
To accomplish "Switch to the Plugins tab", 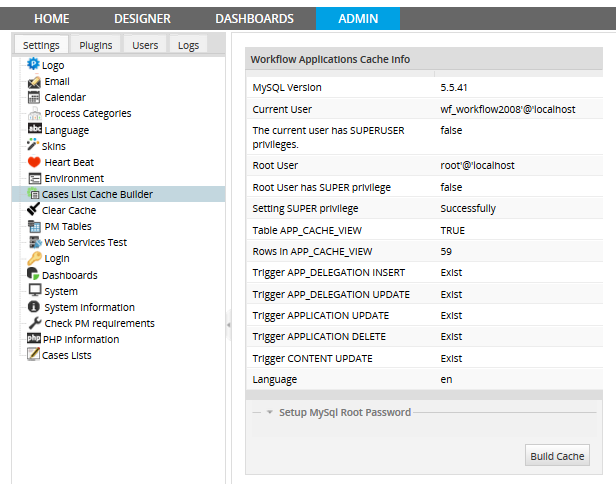I will click(x=96, y=45).
